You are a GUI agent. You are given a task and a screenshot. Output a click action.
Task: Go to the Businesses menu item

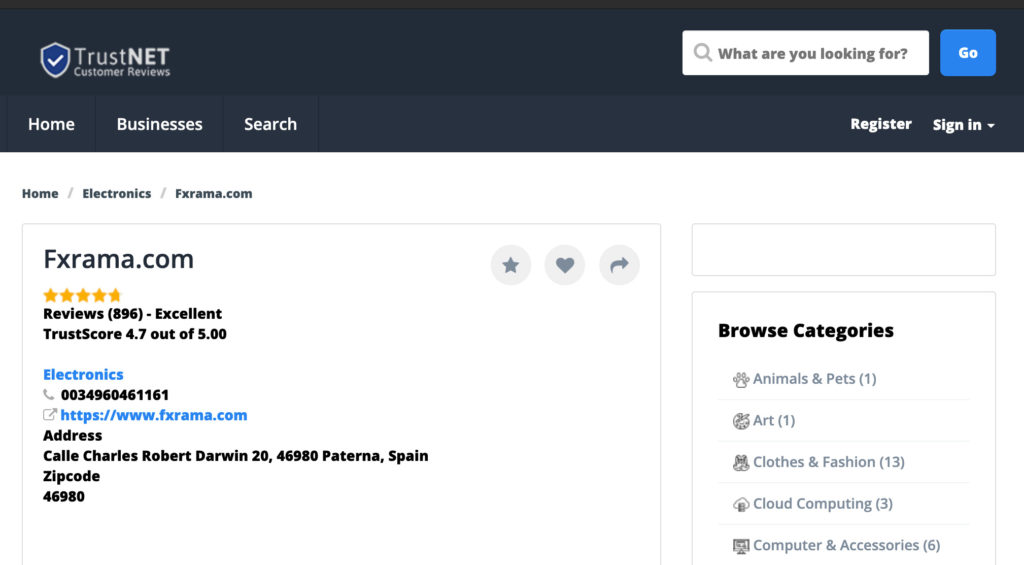point(159,124)
